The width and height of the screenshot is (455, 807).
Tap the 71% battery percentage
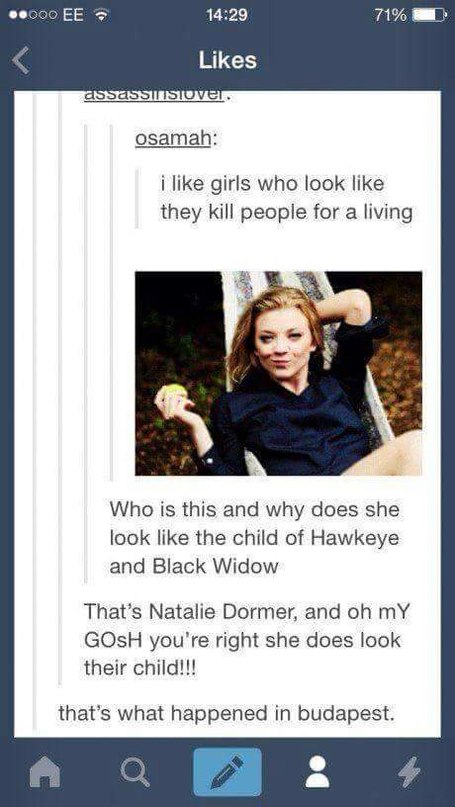pyautogui.click(x=391, y=15)
